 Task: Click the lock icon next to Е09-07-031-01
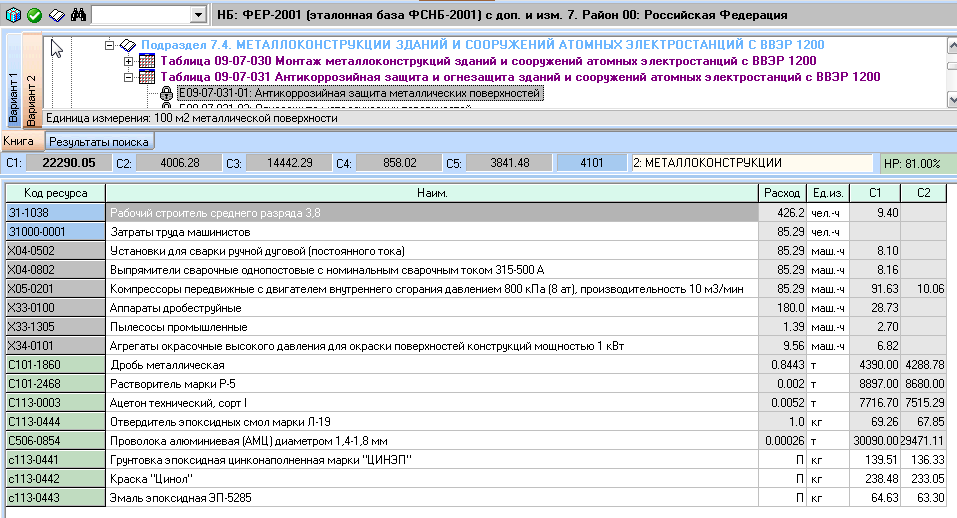(x=166, y=93)
